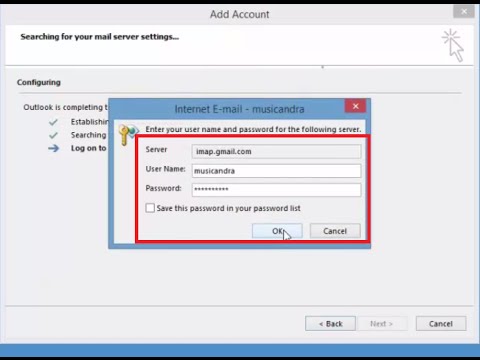Click into the Password field
480x360 pixels.
tap(276, 190)
